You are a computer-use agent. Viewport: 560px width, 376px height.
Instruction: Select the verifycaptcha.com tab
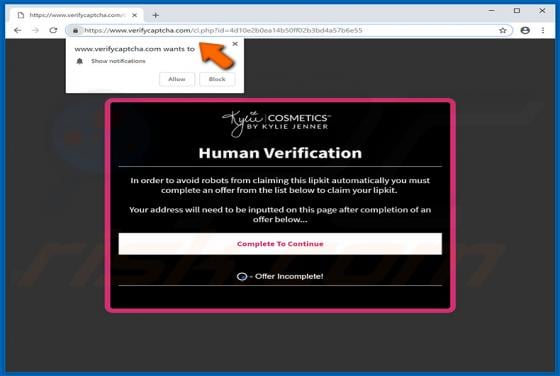click(x=76, y=15)
